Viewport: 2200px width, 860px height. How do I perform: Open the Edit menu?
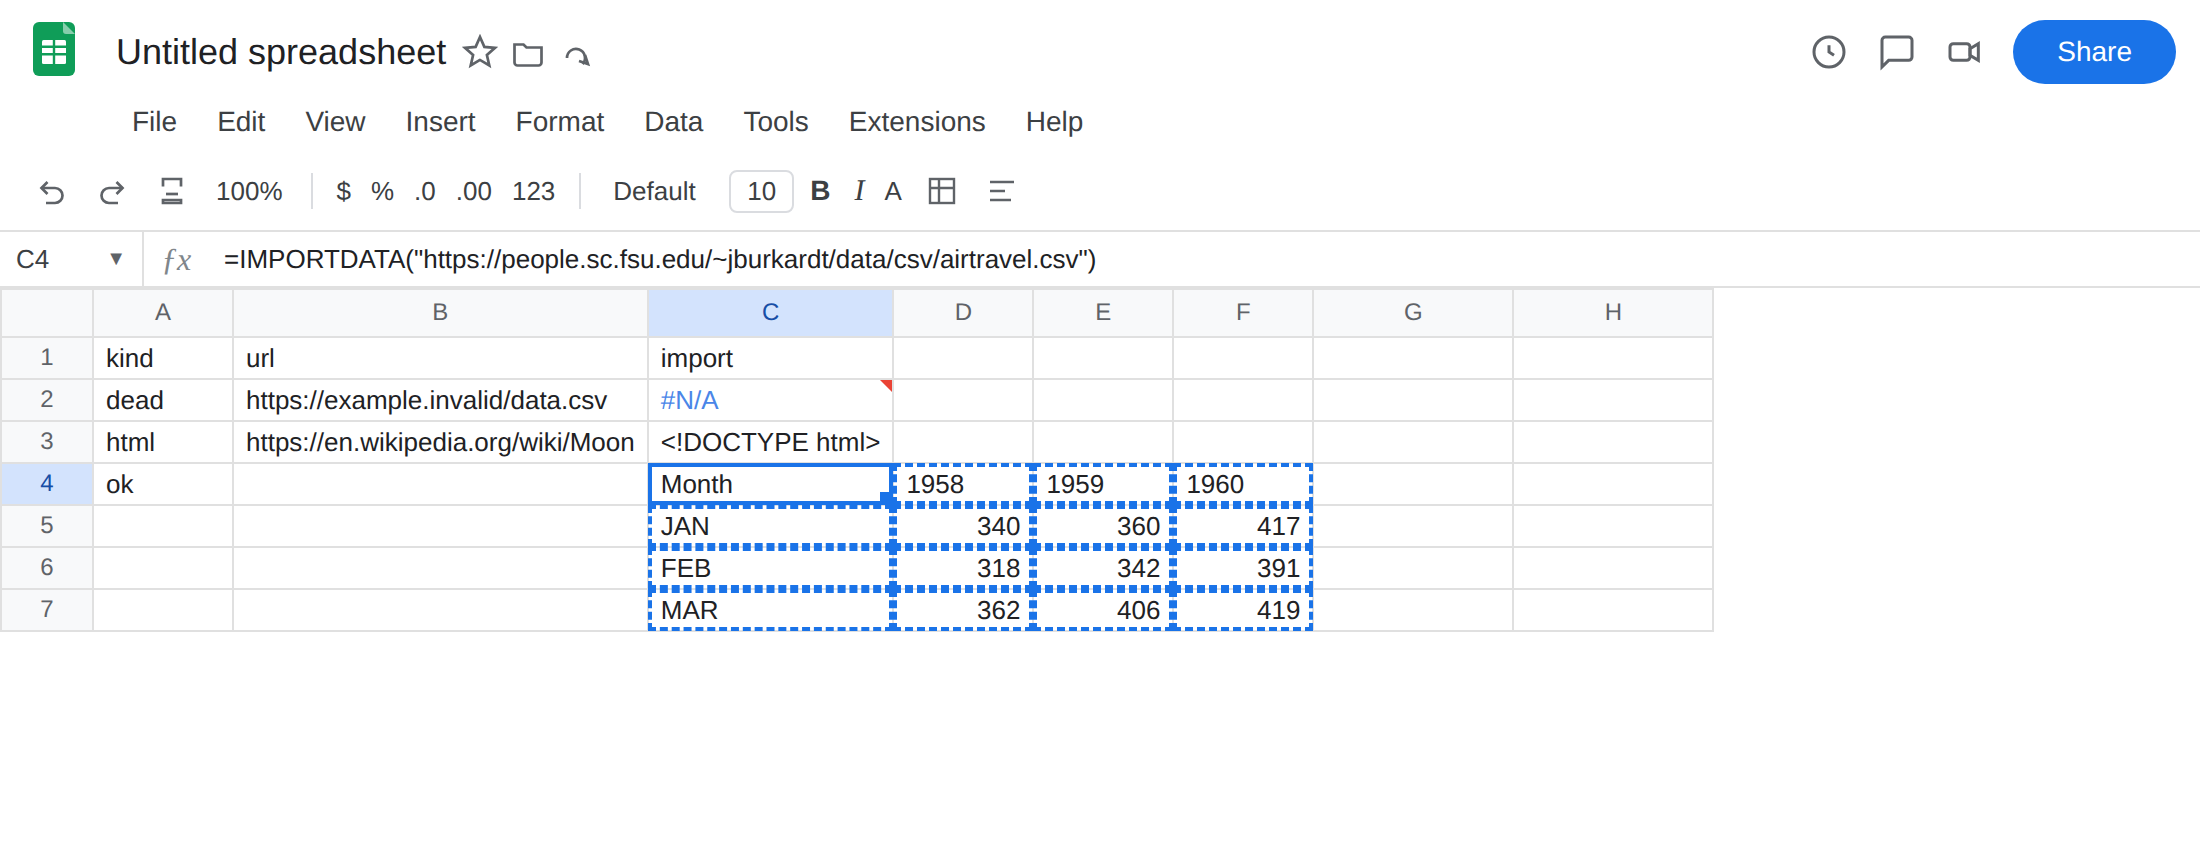pos(241,122)
